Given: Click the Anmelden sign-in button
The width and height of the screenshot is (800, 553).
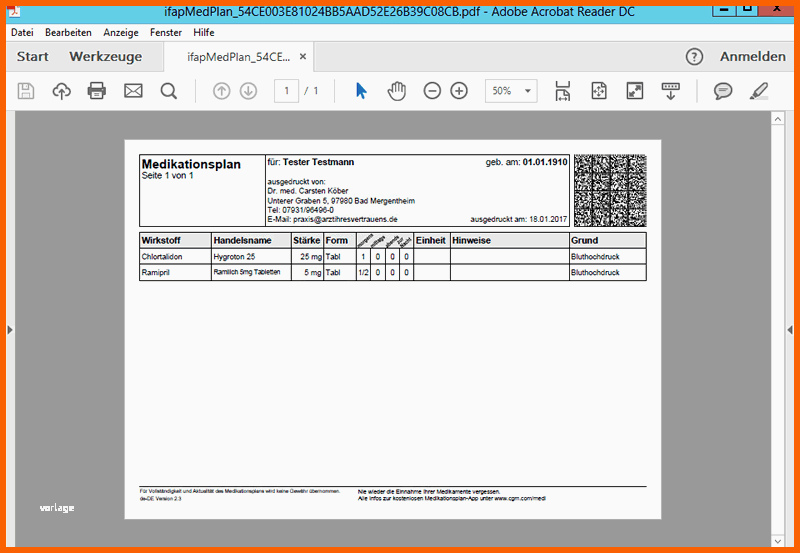Looking at the screenshot, I should (x=753, y=57).
